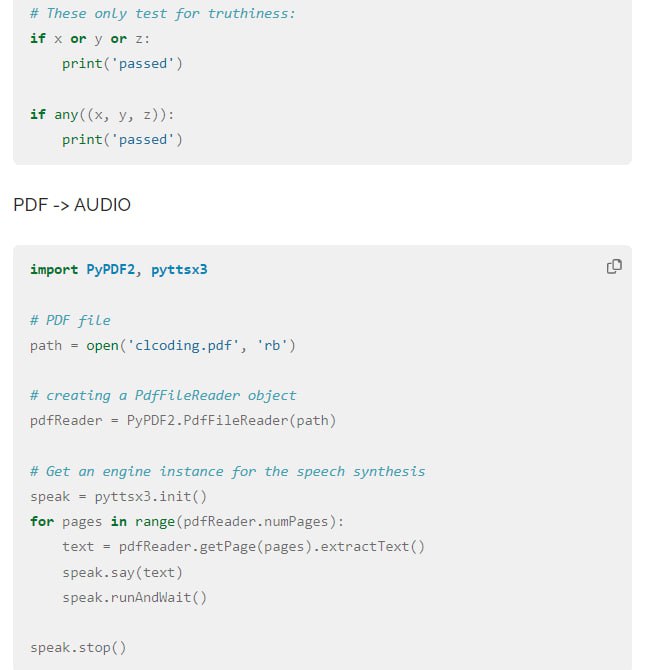The image size is (646, 670).
Task: Click the 'speak.runAndWait()' line
Action: (x=135, y=597)
